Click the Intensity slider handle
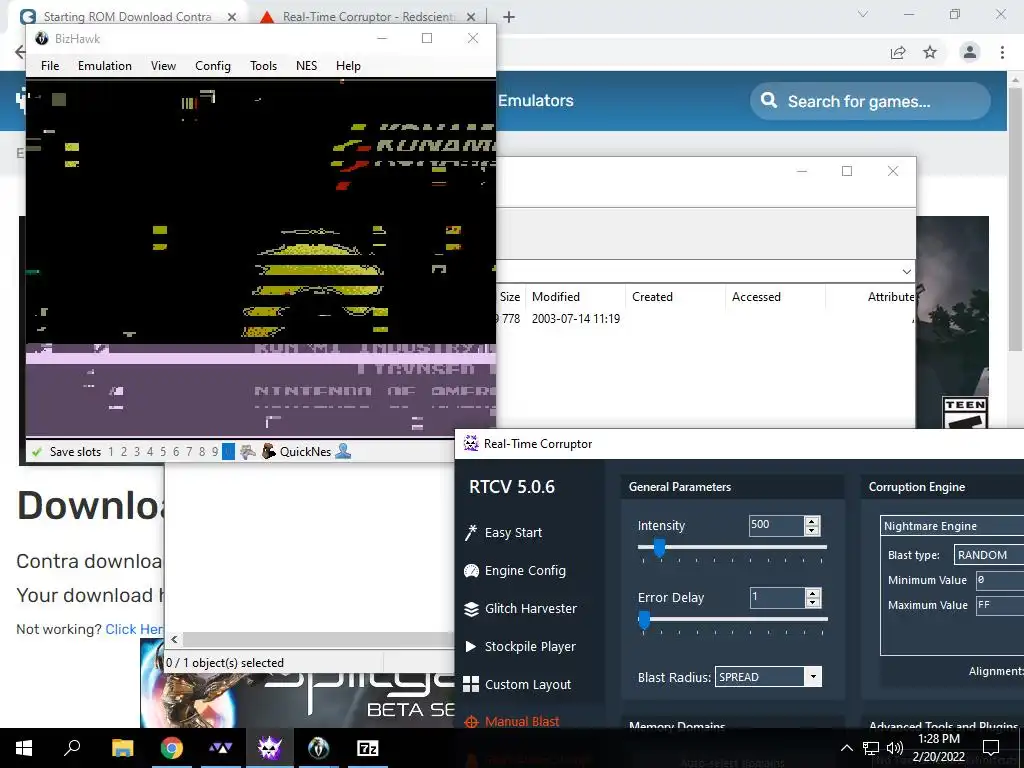Image resolution: width=1024 pixels, height=768 pixels. click(660, 547)
